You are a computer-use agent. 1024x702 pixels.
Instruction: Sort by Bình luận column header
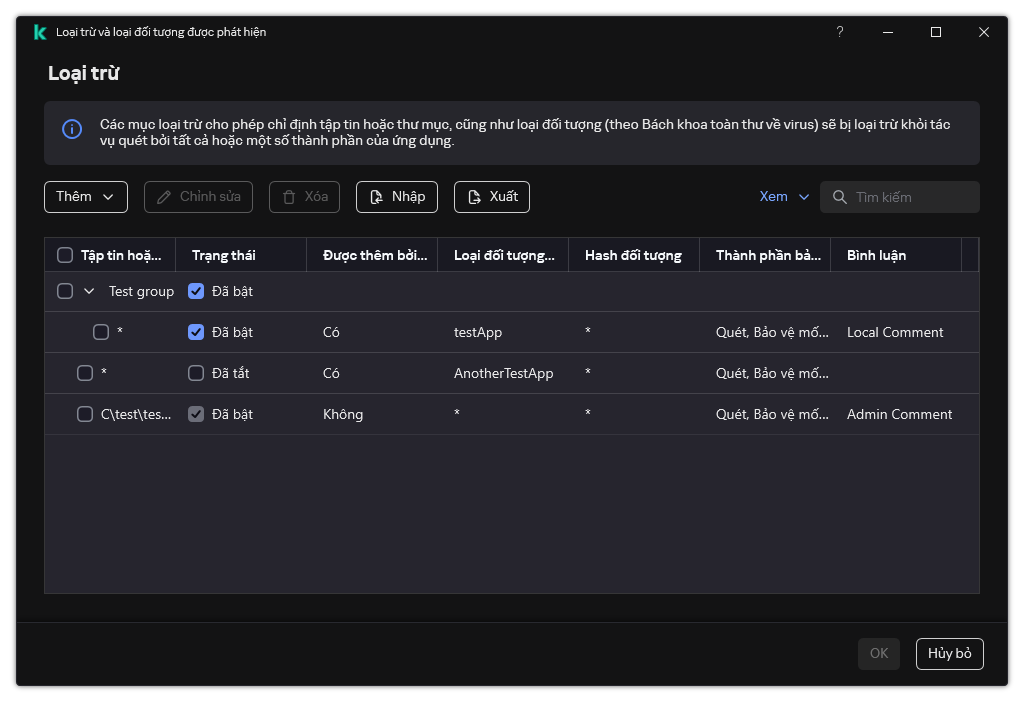pyautogui.click(x=876, y=255)
